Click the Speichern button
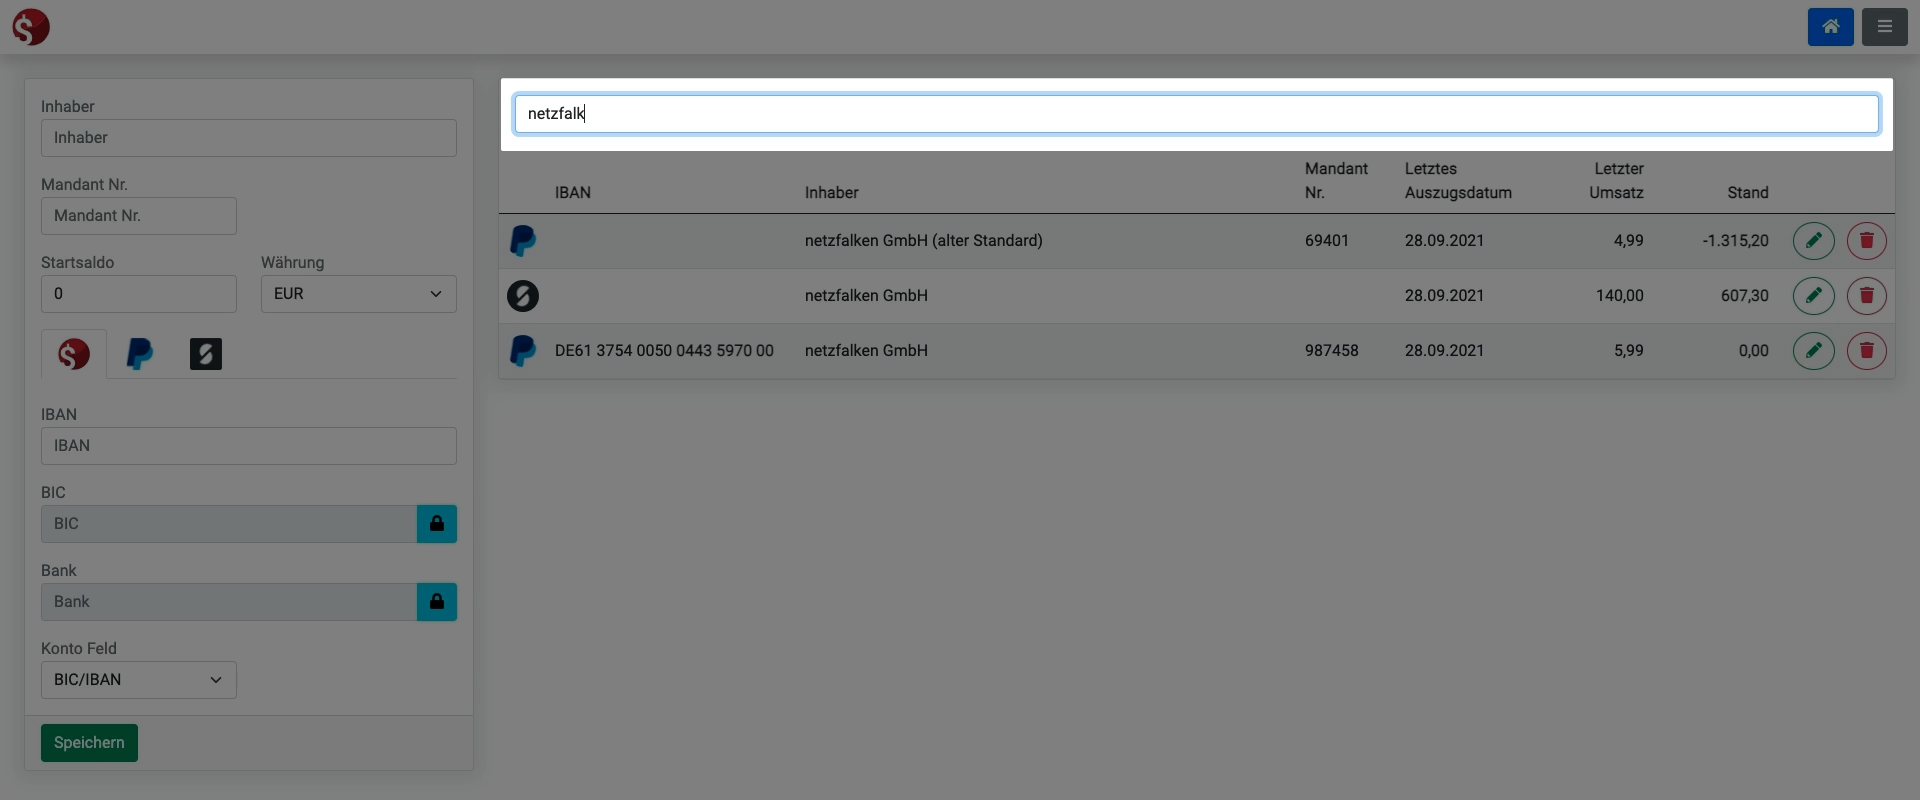1920x800 pixels. [89, 743]
